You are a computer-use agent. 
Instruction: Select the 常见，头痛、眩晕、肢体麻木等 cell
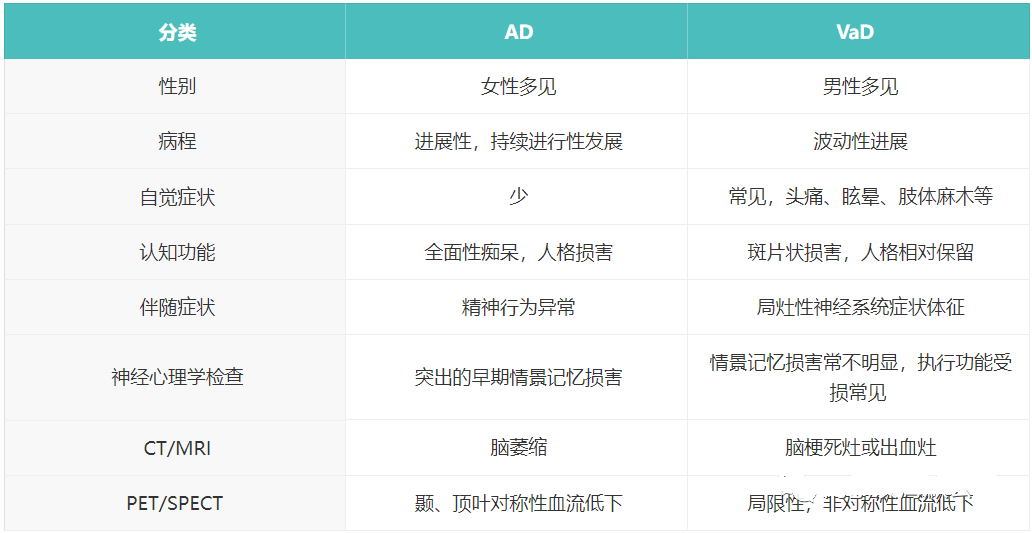click(x=859, y=197)
